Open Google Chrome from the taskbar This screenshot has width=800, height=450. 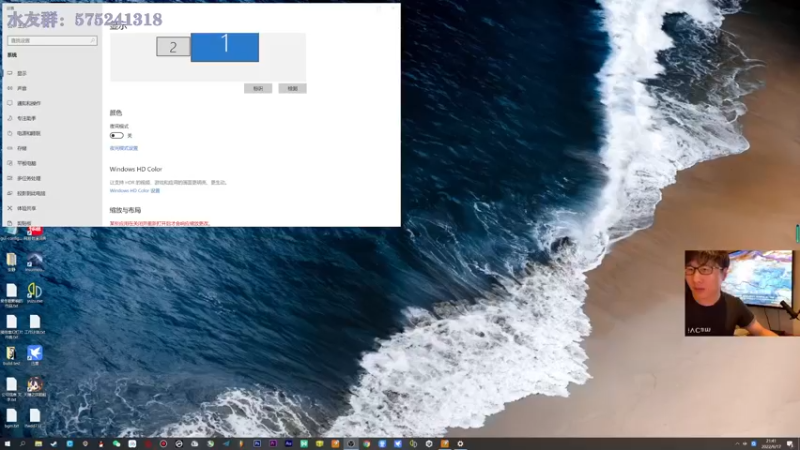click(x=366, y=444)
